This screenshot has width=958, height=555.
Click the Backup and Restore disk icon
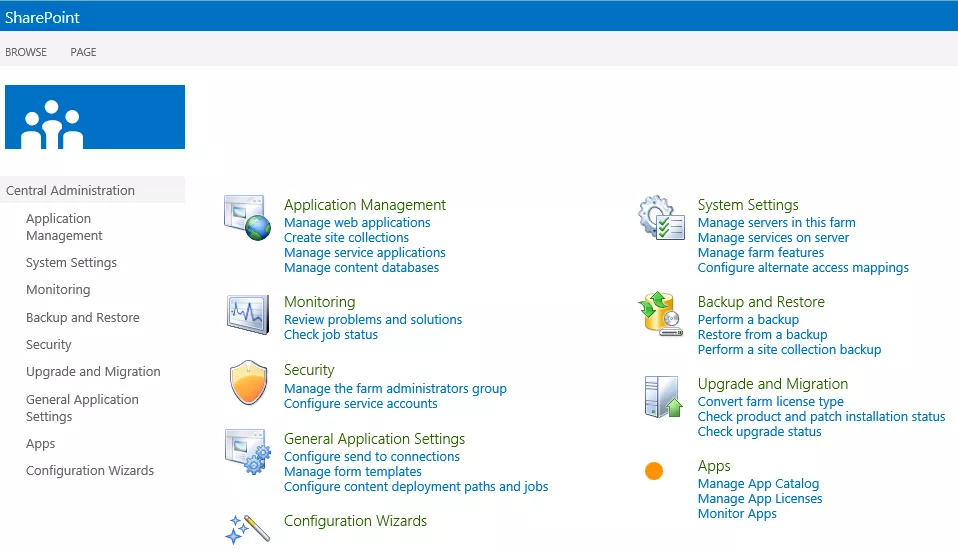(660, 314)
